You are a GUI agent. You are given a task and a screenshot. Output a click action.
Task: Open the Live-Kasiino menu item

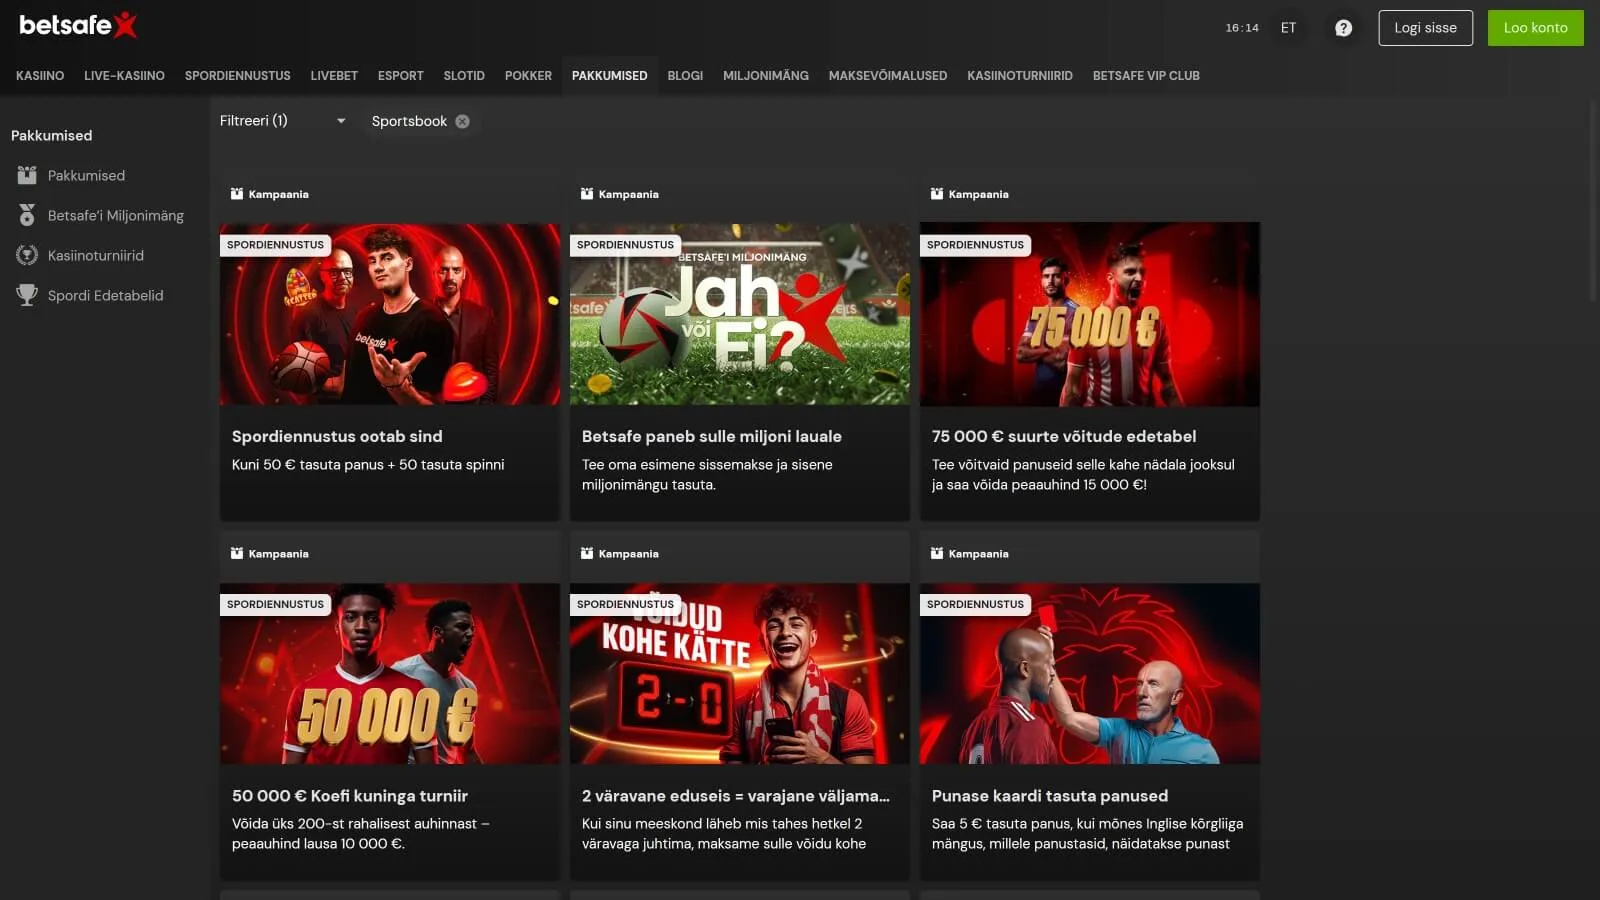click(x=124, y=76)
